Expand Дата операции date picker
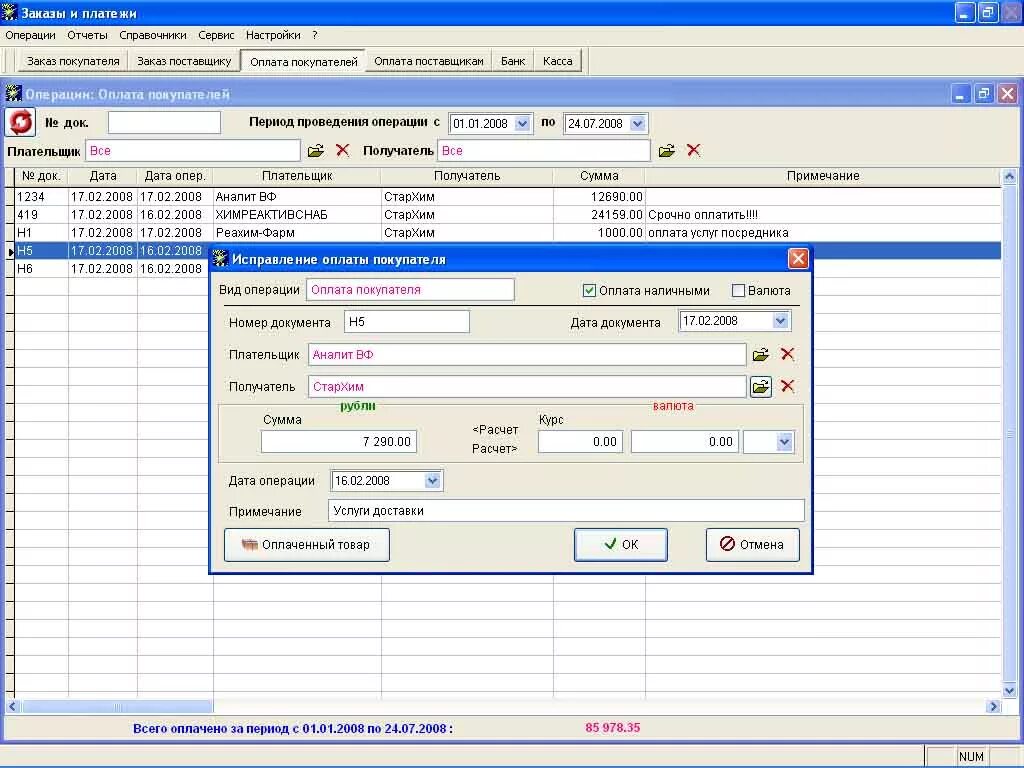The image size is (1024, 768). [x=432, y=481]
